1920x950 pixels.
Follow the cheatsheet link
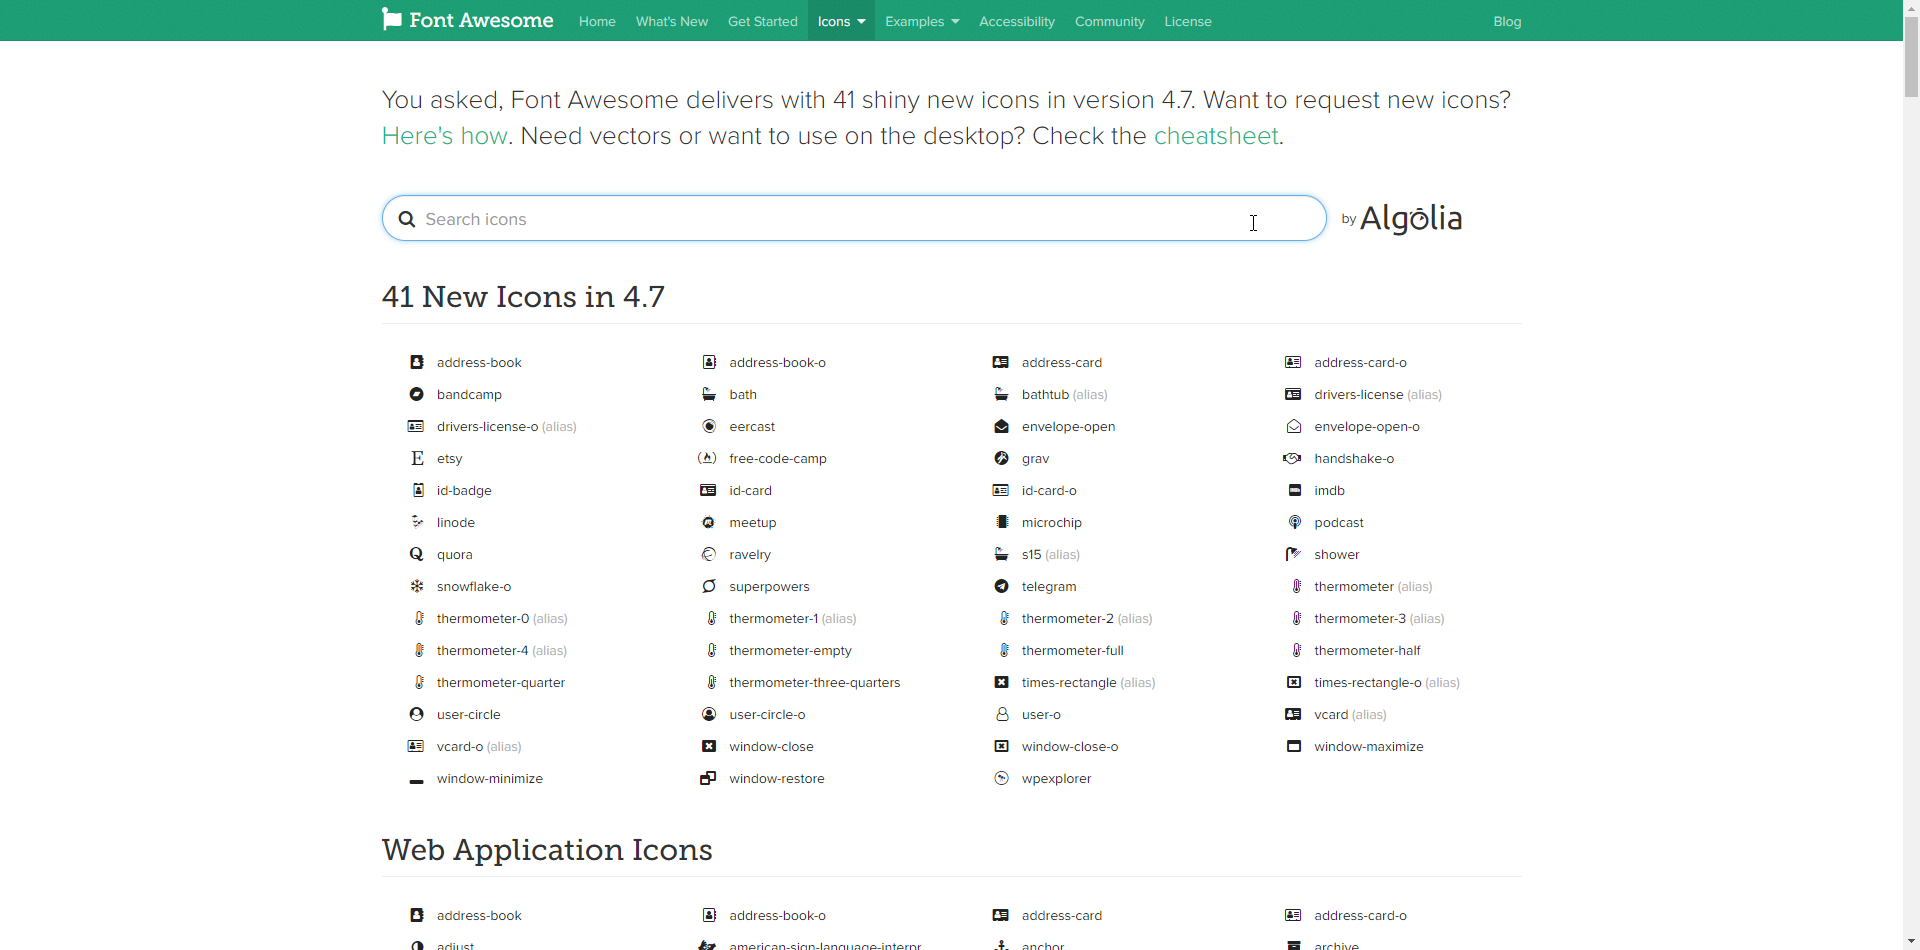pyautogui.click(x=1216, y=136)
